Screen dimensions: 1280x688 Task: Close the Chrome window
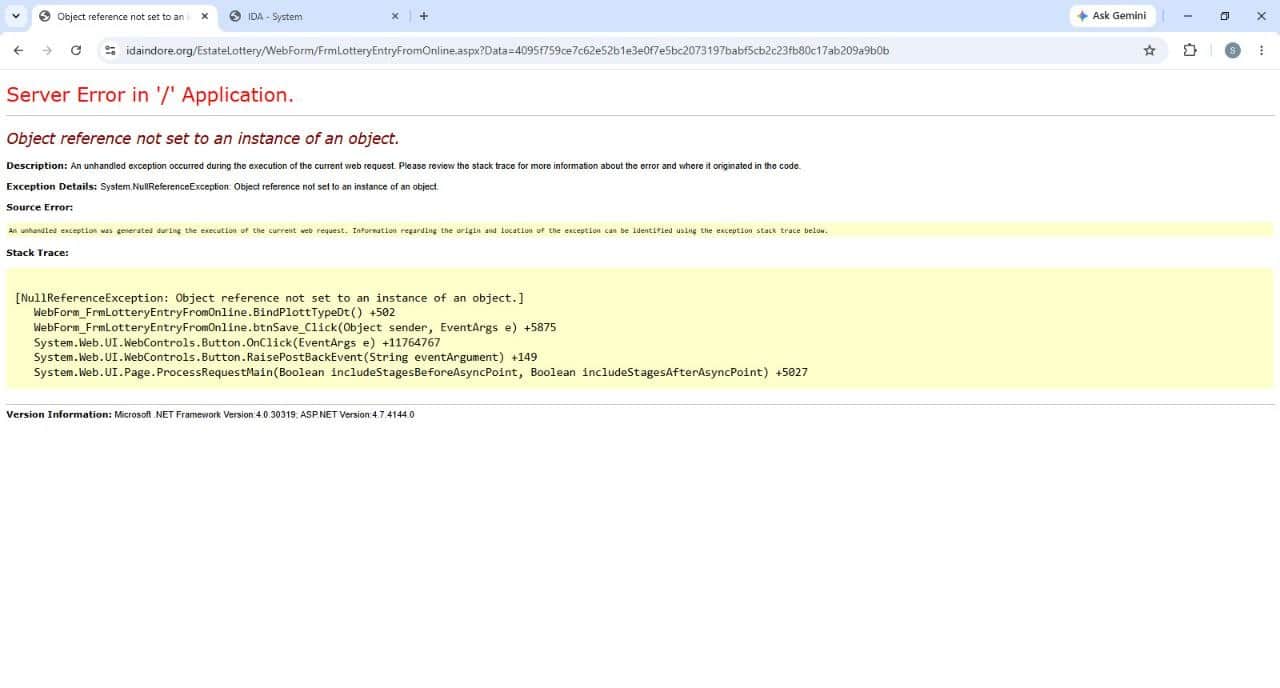click(1261, 16)
